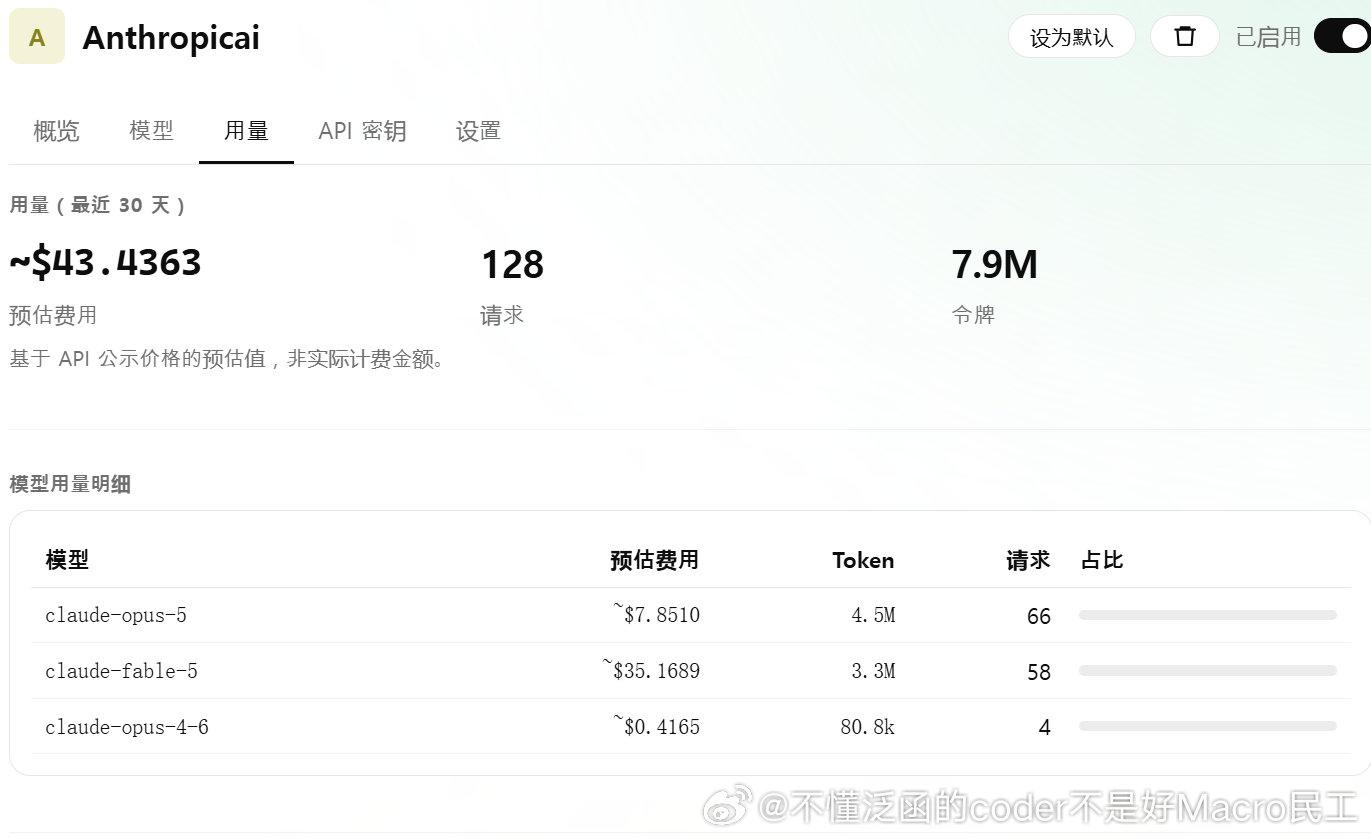Click the trash delete provider icon
1371x840 pixels.
tap(1185, 37)
